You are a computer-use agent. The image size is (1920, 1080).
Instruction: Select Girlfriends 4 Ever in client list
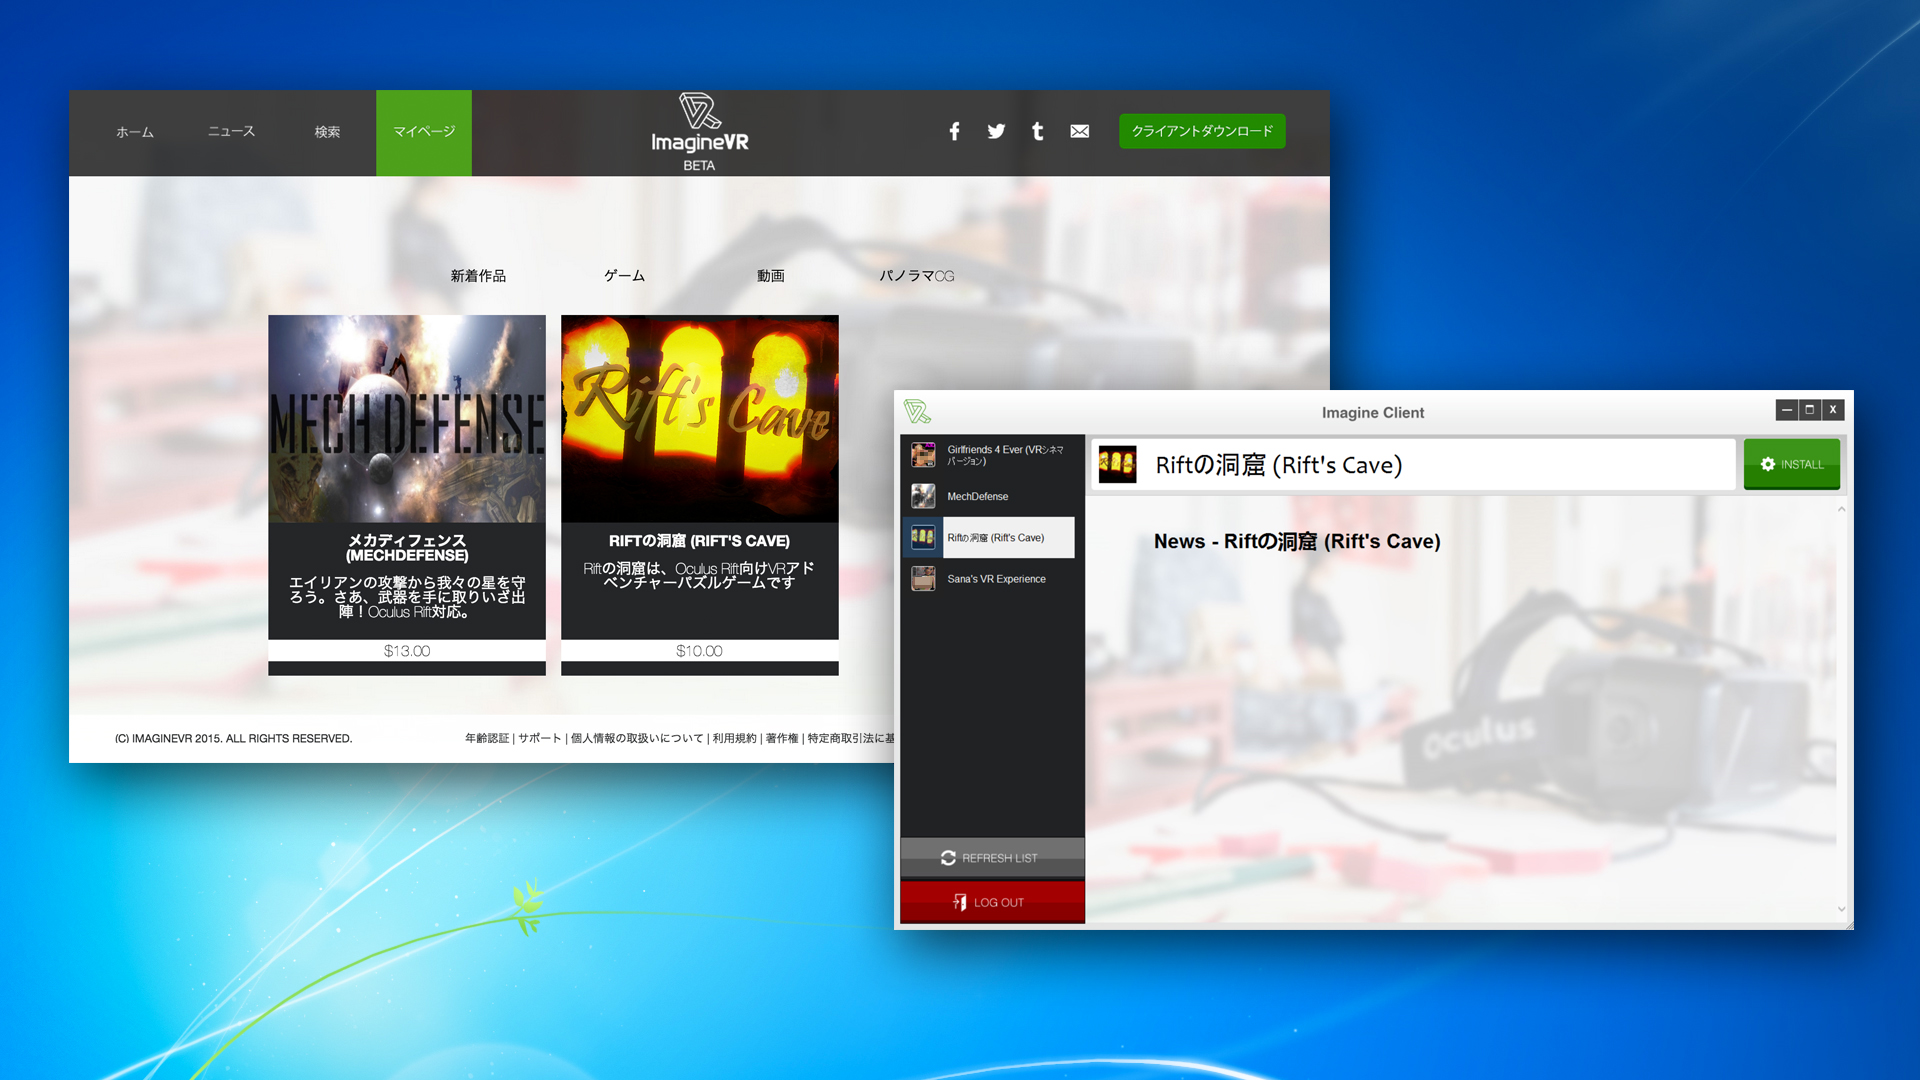coord(990,455)
